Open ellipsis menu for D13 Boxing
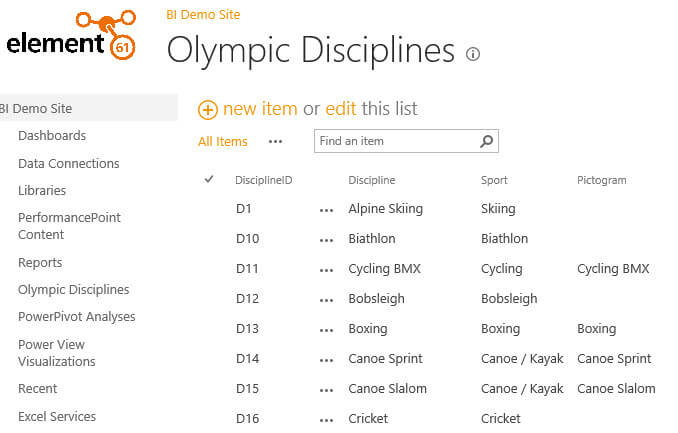 [x=326, y=330]
